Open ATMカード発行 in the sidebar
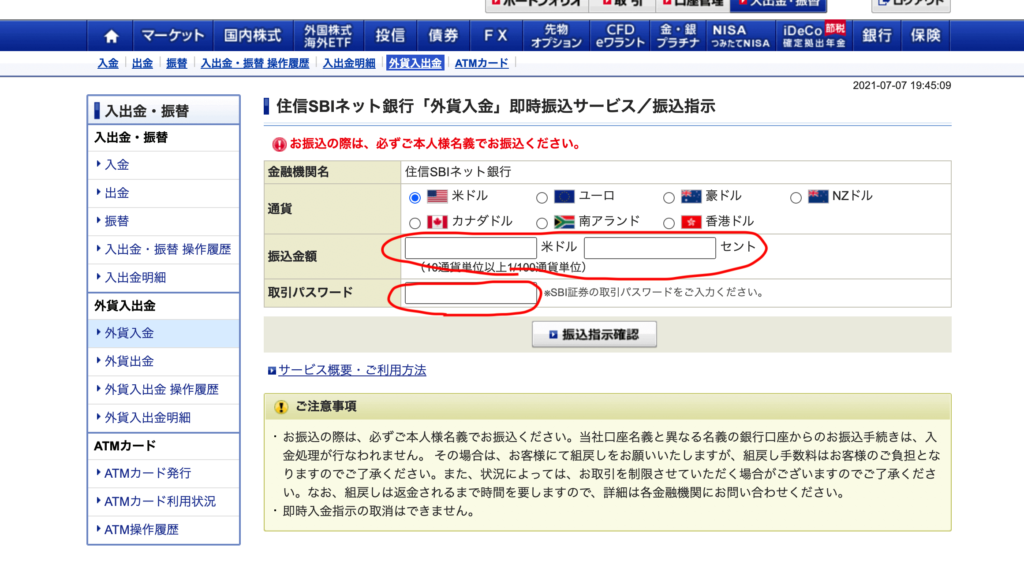The image size is (1024, 572). click(x=163, y=473)
